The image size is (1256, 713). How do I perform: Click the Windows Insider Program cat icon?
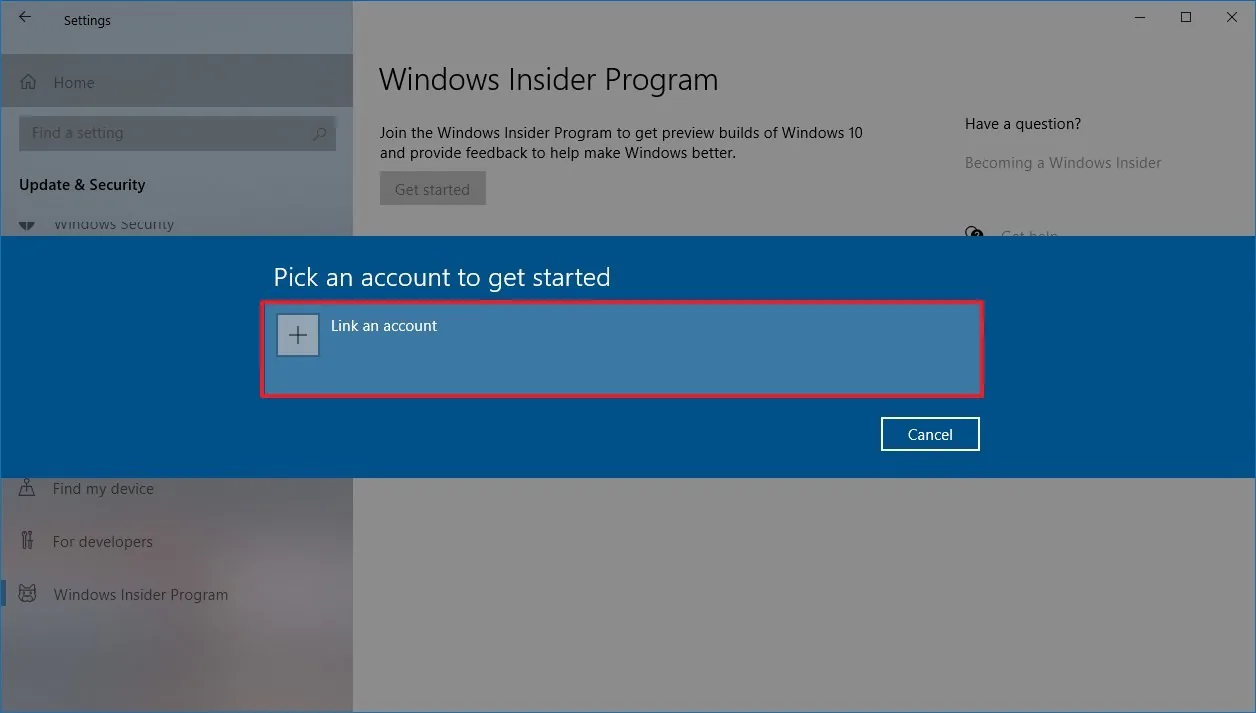click(29, 594)
